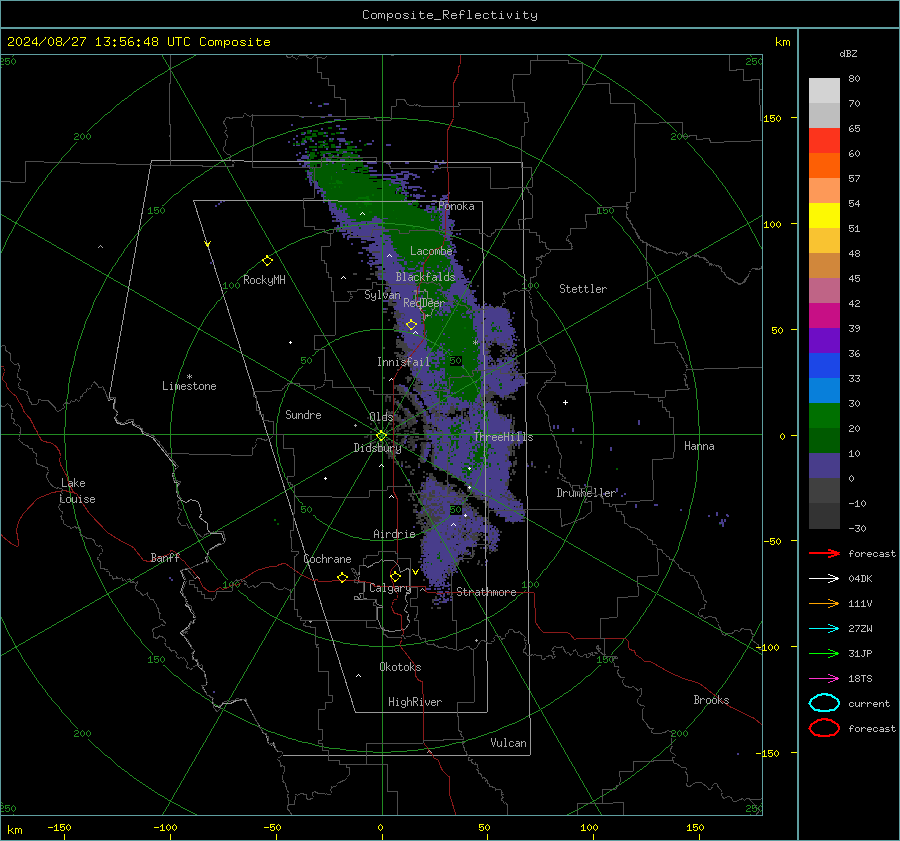The height and width of the screenshot is (841, 900).
Task: Click the Innisfail city label
Action: pyautogui.click(x=403, y=362)
